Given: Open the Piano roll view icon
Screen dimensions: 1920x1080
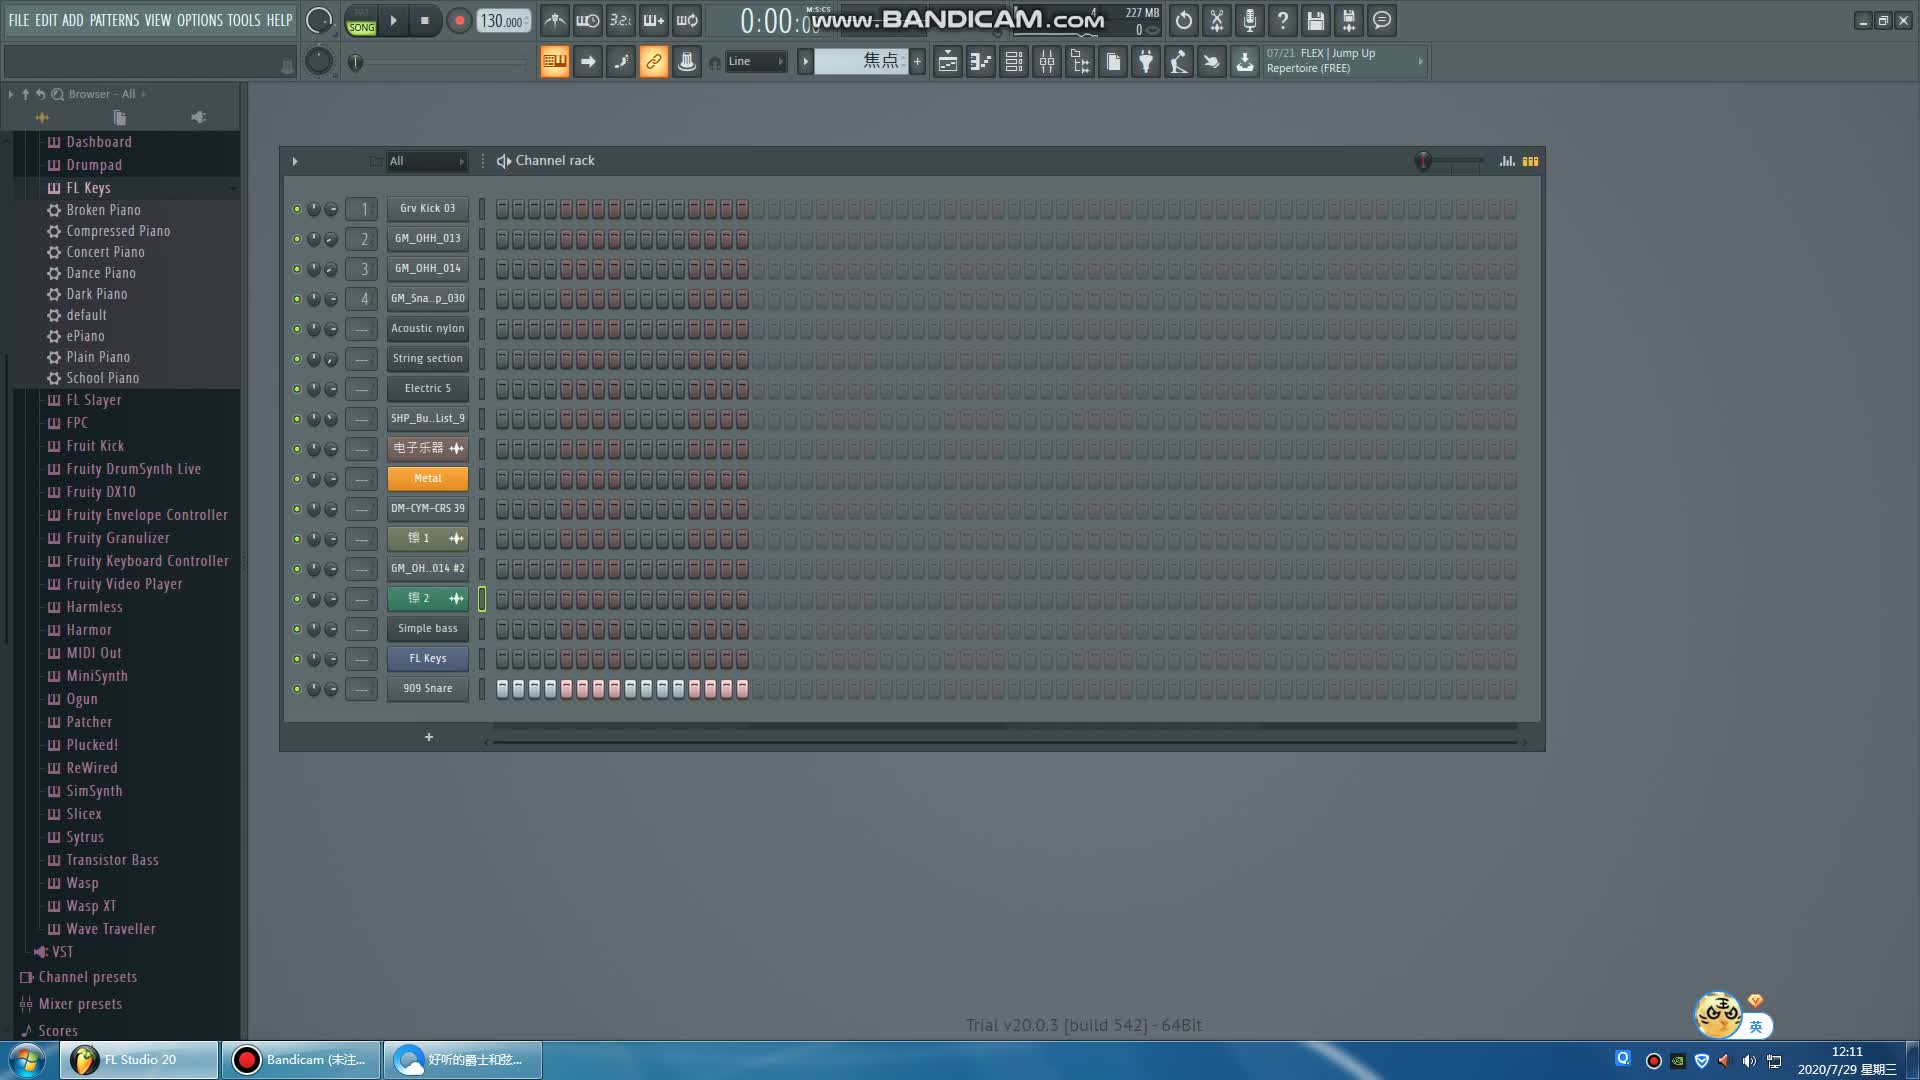Looking at the screenshot, I should tap(981, 62).
